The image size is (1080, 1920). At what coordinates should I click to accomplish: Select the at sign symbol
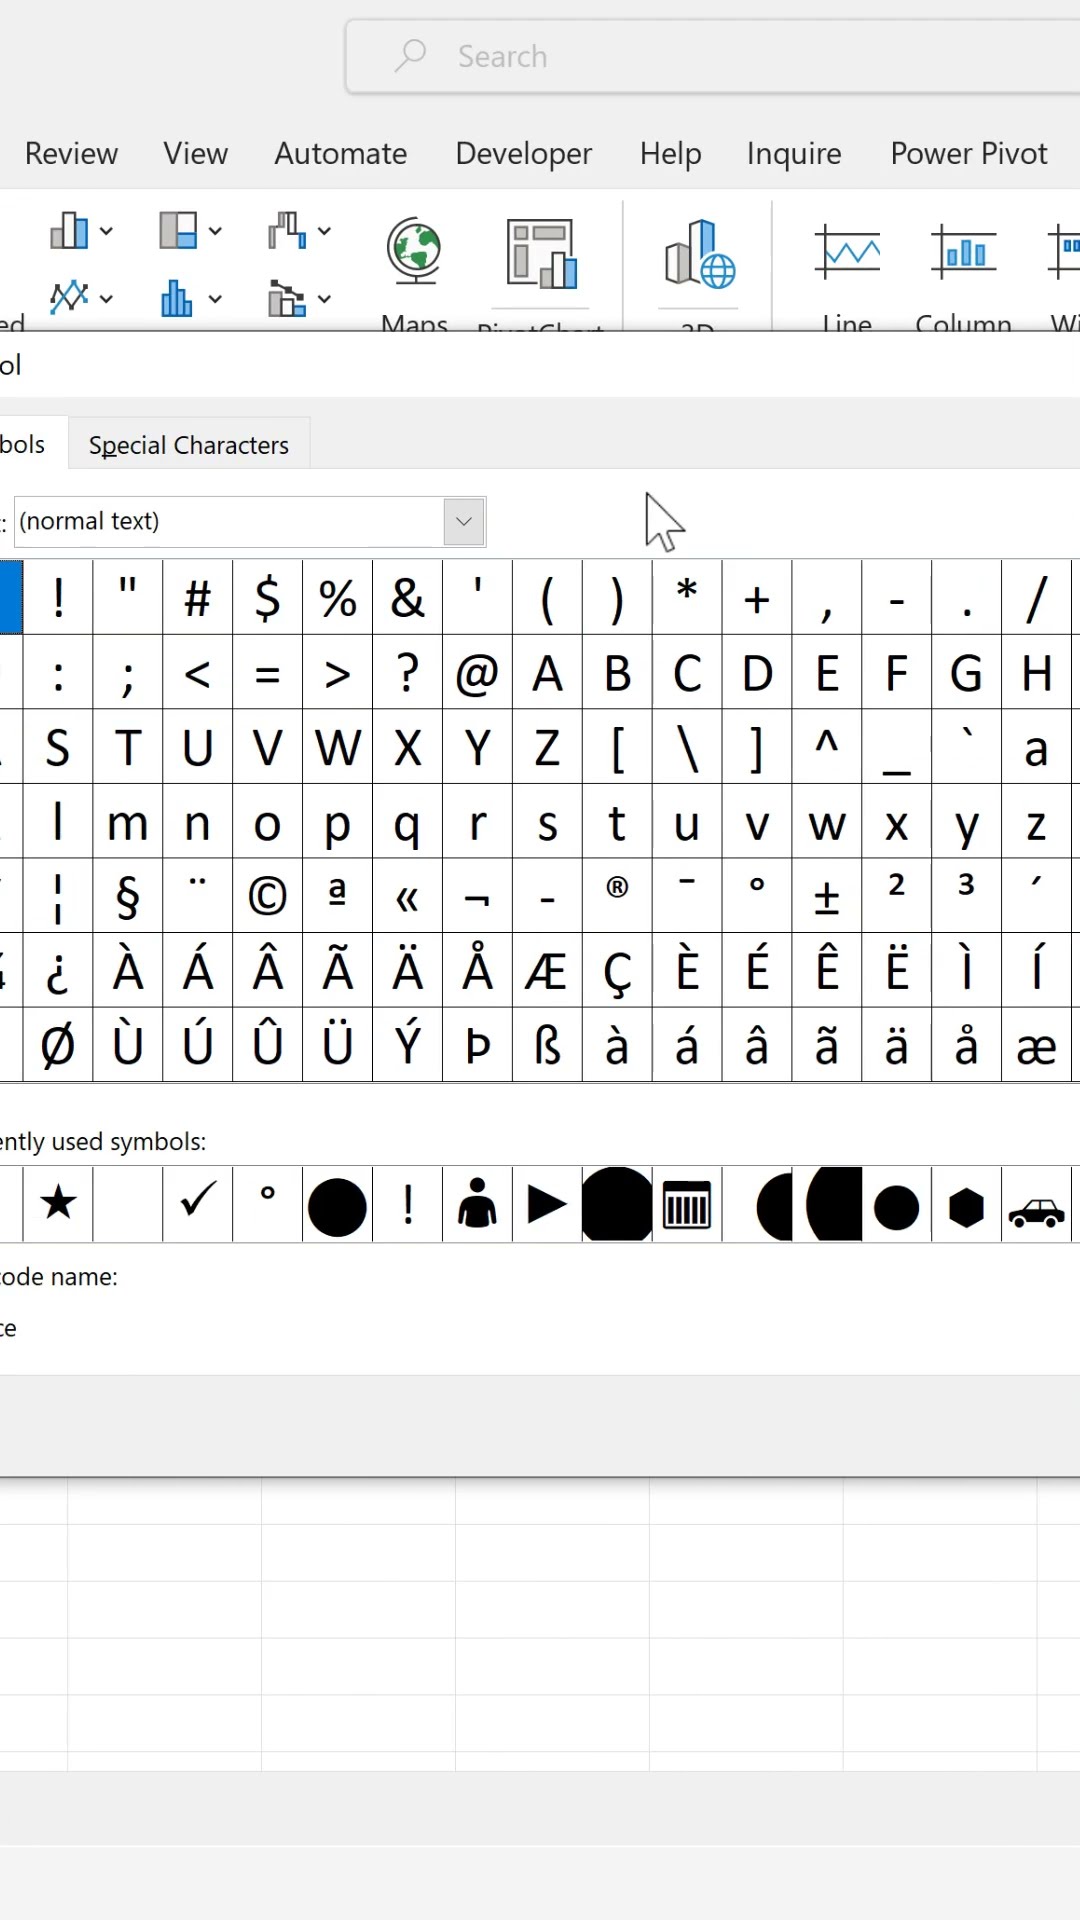pyautogui.click(x=477, y=673)
